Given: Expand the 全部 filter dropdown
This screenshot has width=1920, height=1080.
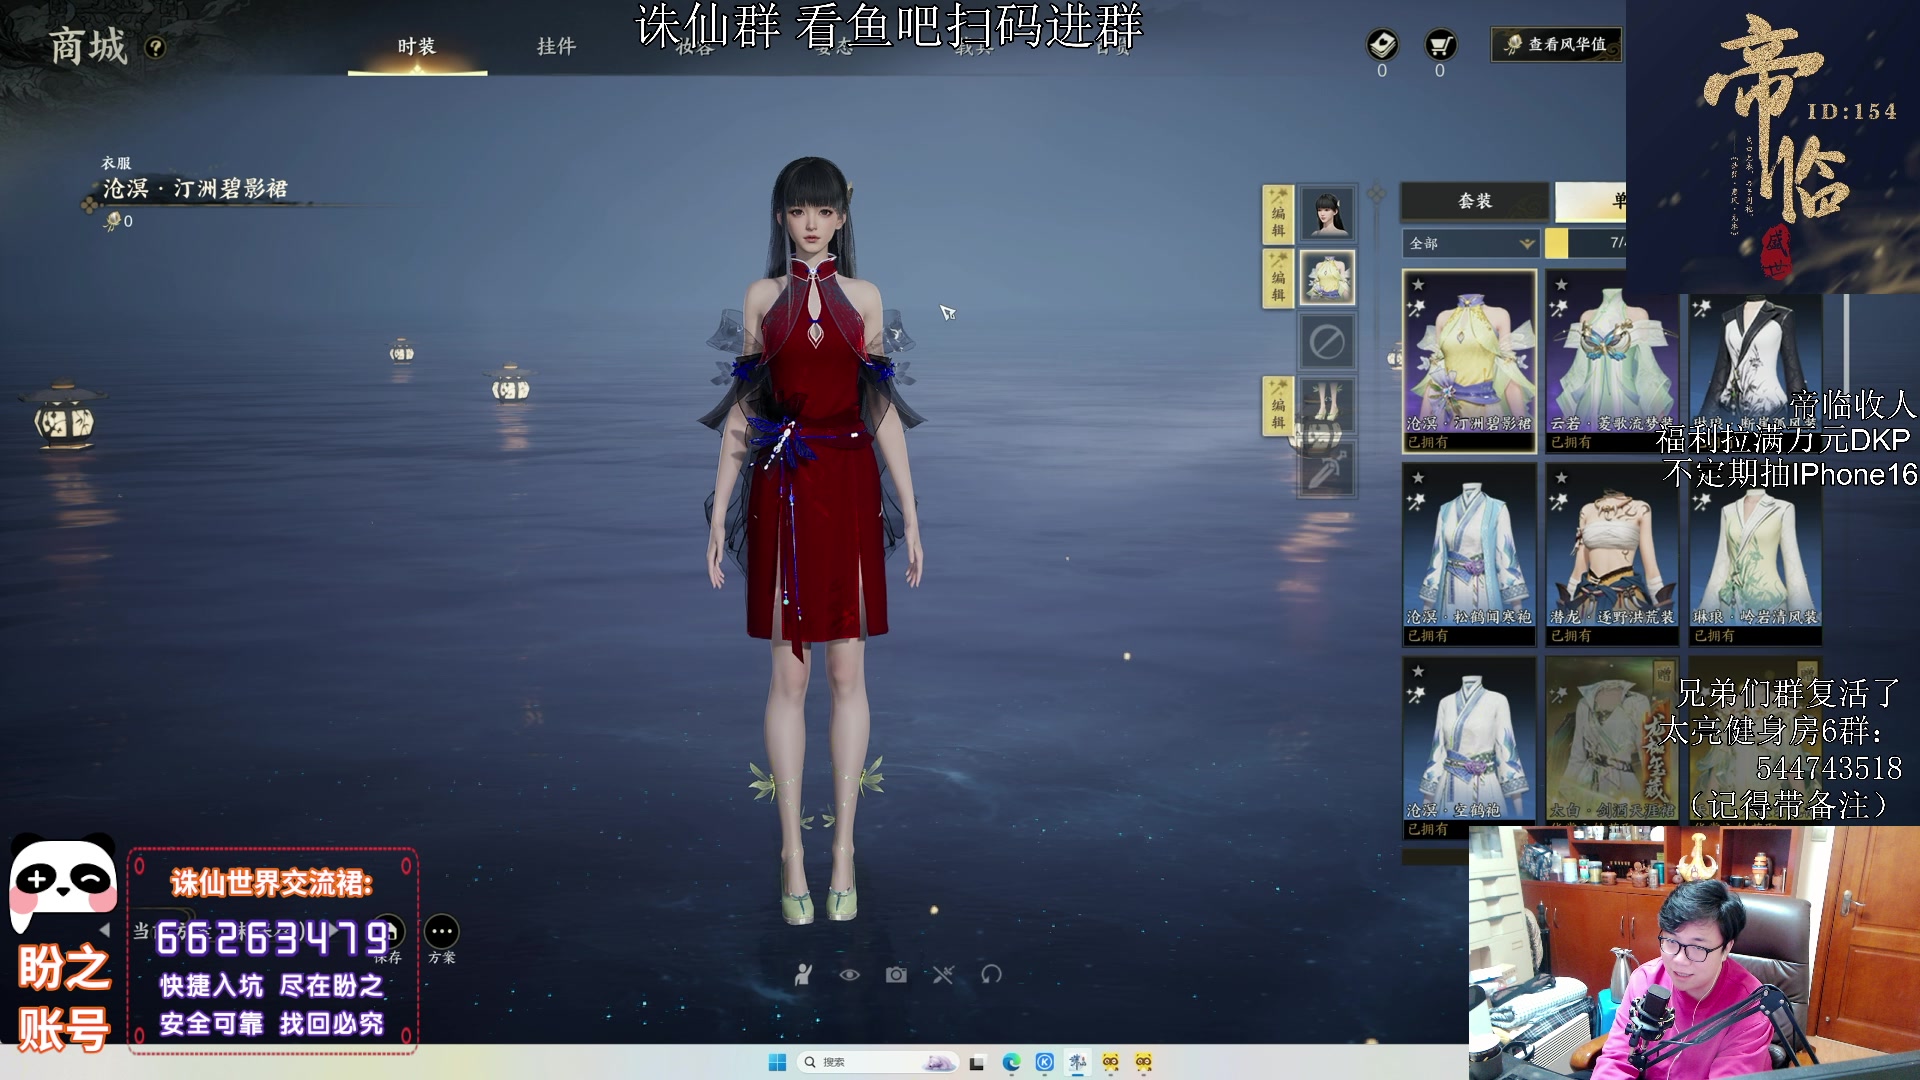Looking at the screenshot, I should 1470,243.
